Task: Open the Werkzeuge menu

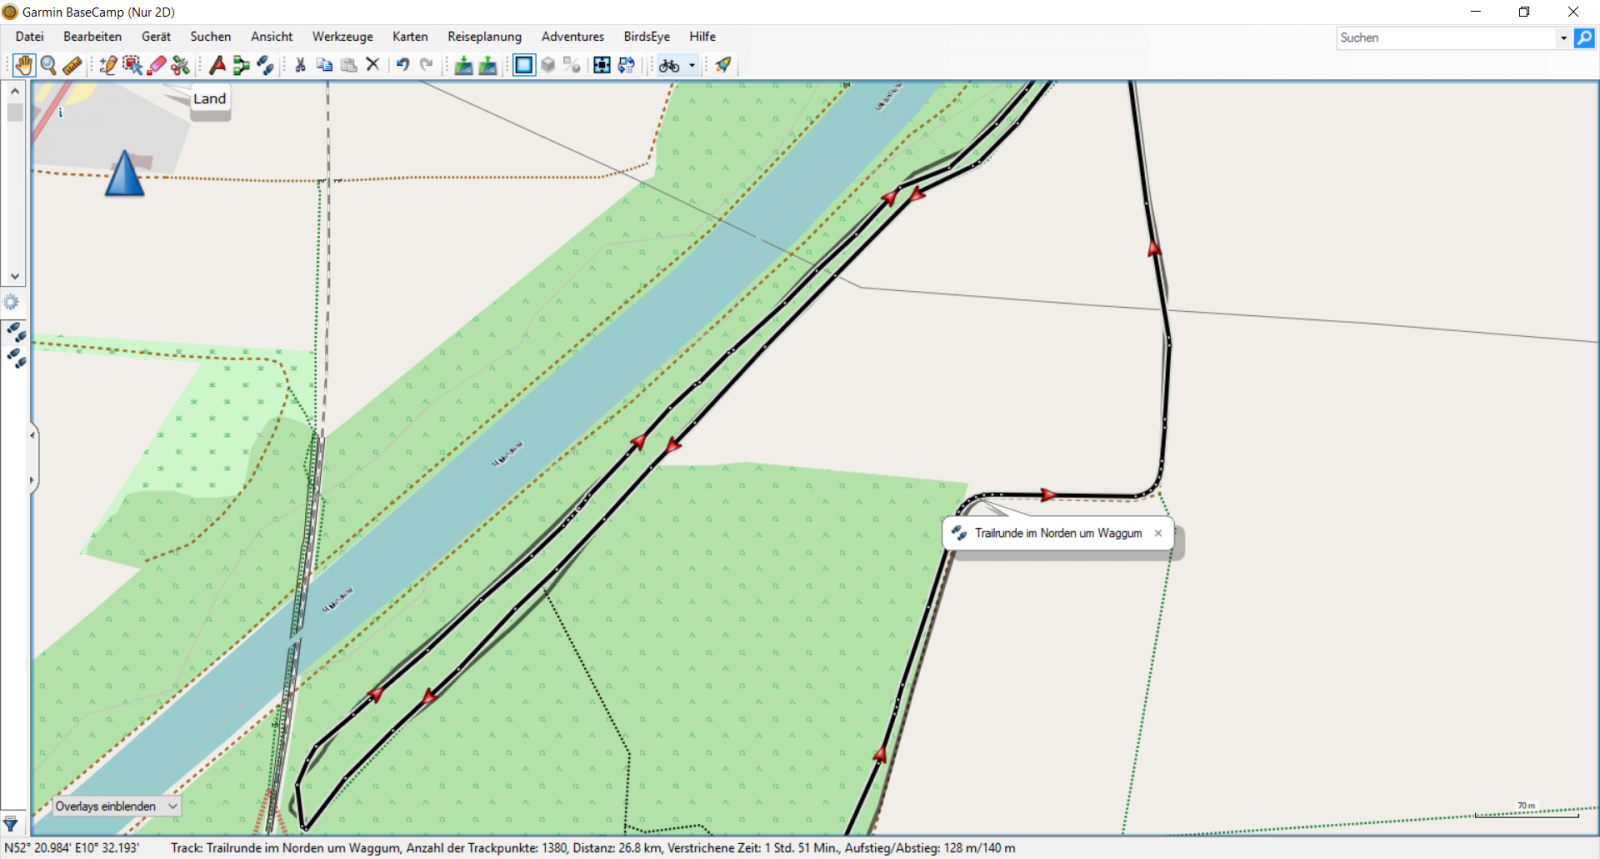Action: coord(343,37)
